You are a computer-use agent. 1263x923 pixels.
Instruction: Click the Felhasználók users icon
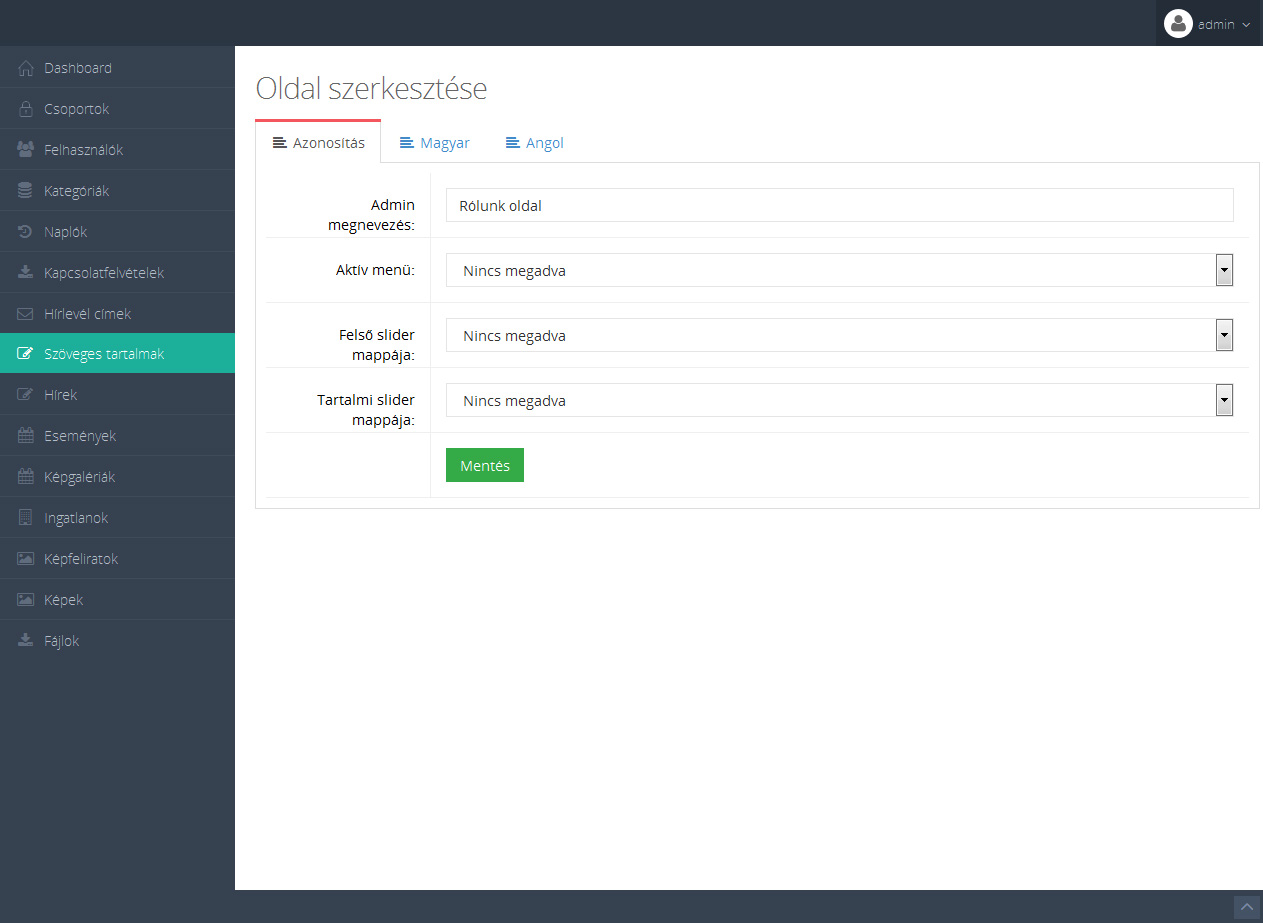click(x=26, y=150)
